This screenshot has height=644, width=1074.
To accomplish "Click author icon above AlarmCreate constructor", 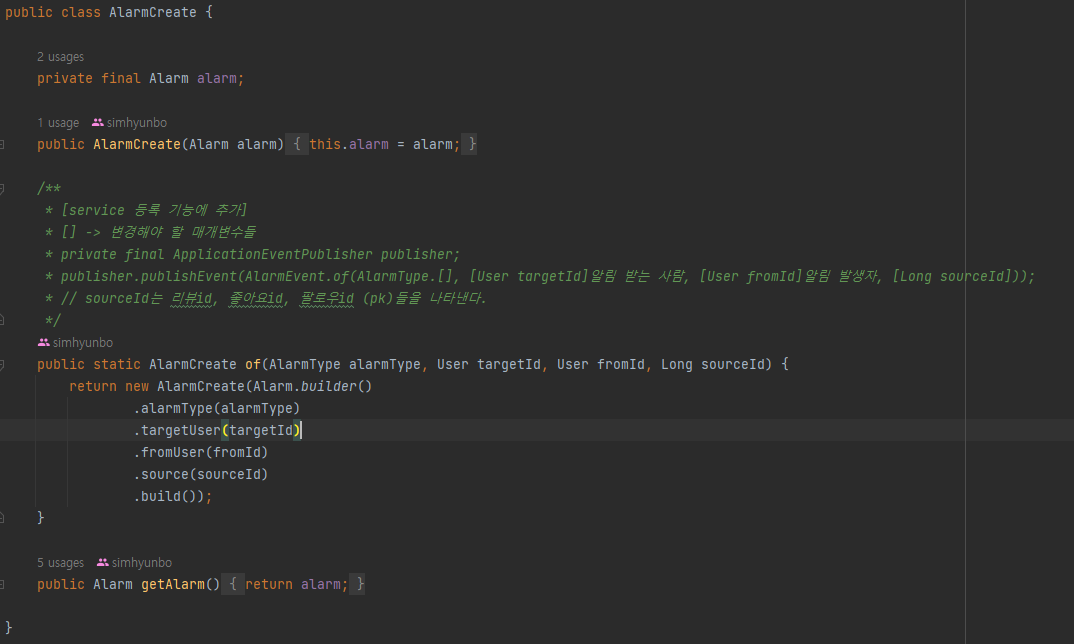I will tap(97, 123).
